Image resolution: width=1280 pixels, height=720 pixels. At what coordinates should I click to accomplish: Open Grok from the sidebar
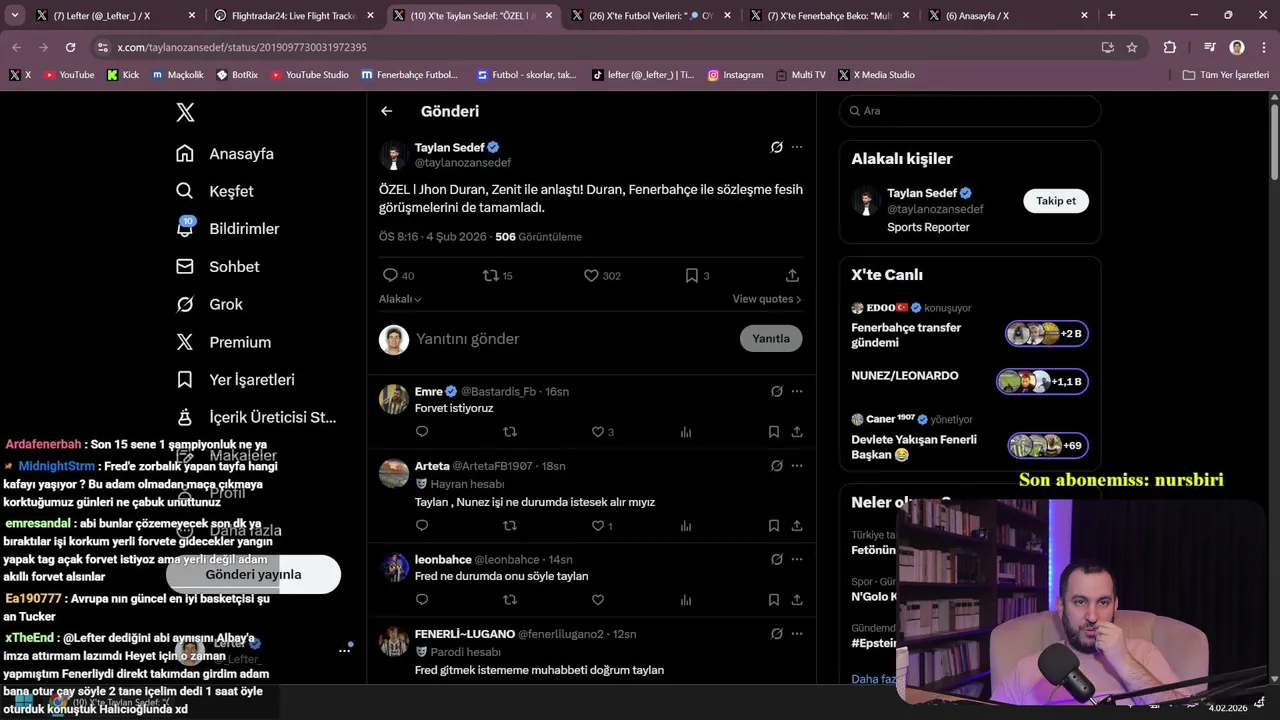pos(209,304)
